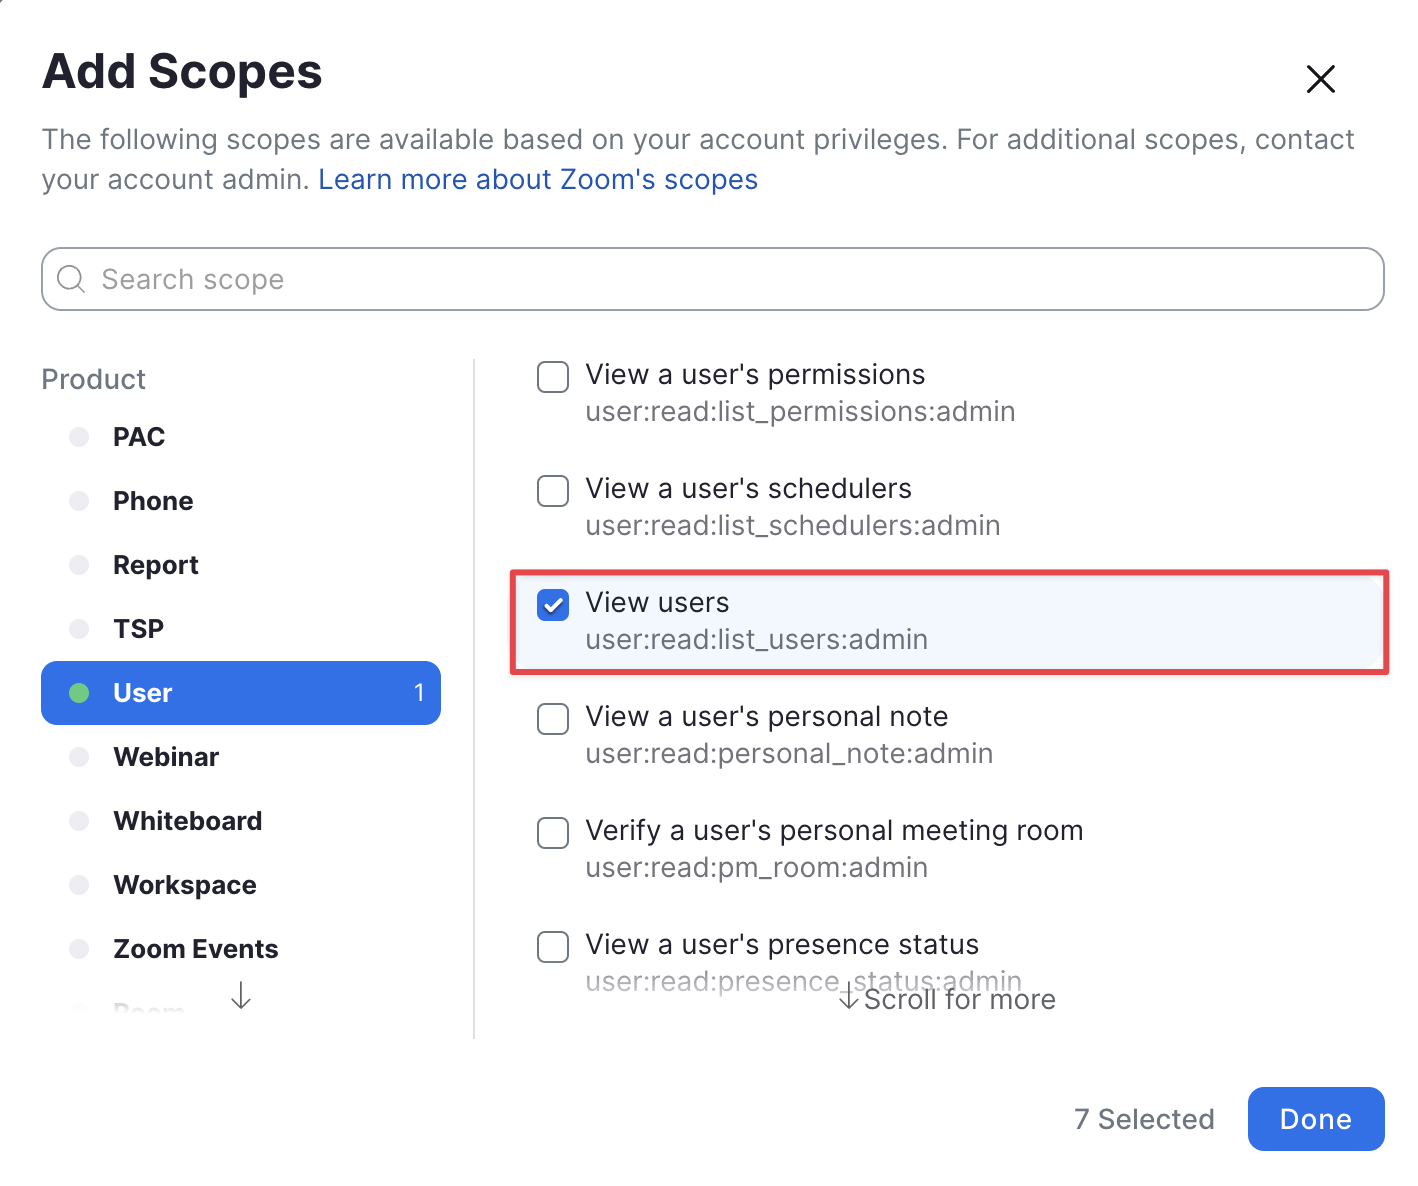Focus the Search scope input field
Image resolution: width=1418 pixels, height=1186 pixels.
(x=713, y=279)
